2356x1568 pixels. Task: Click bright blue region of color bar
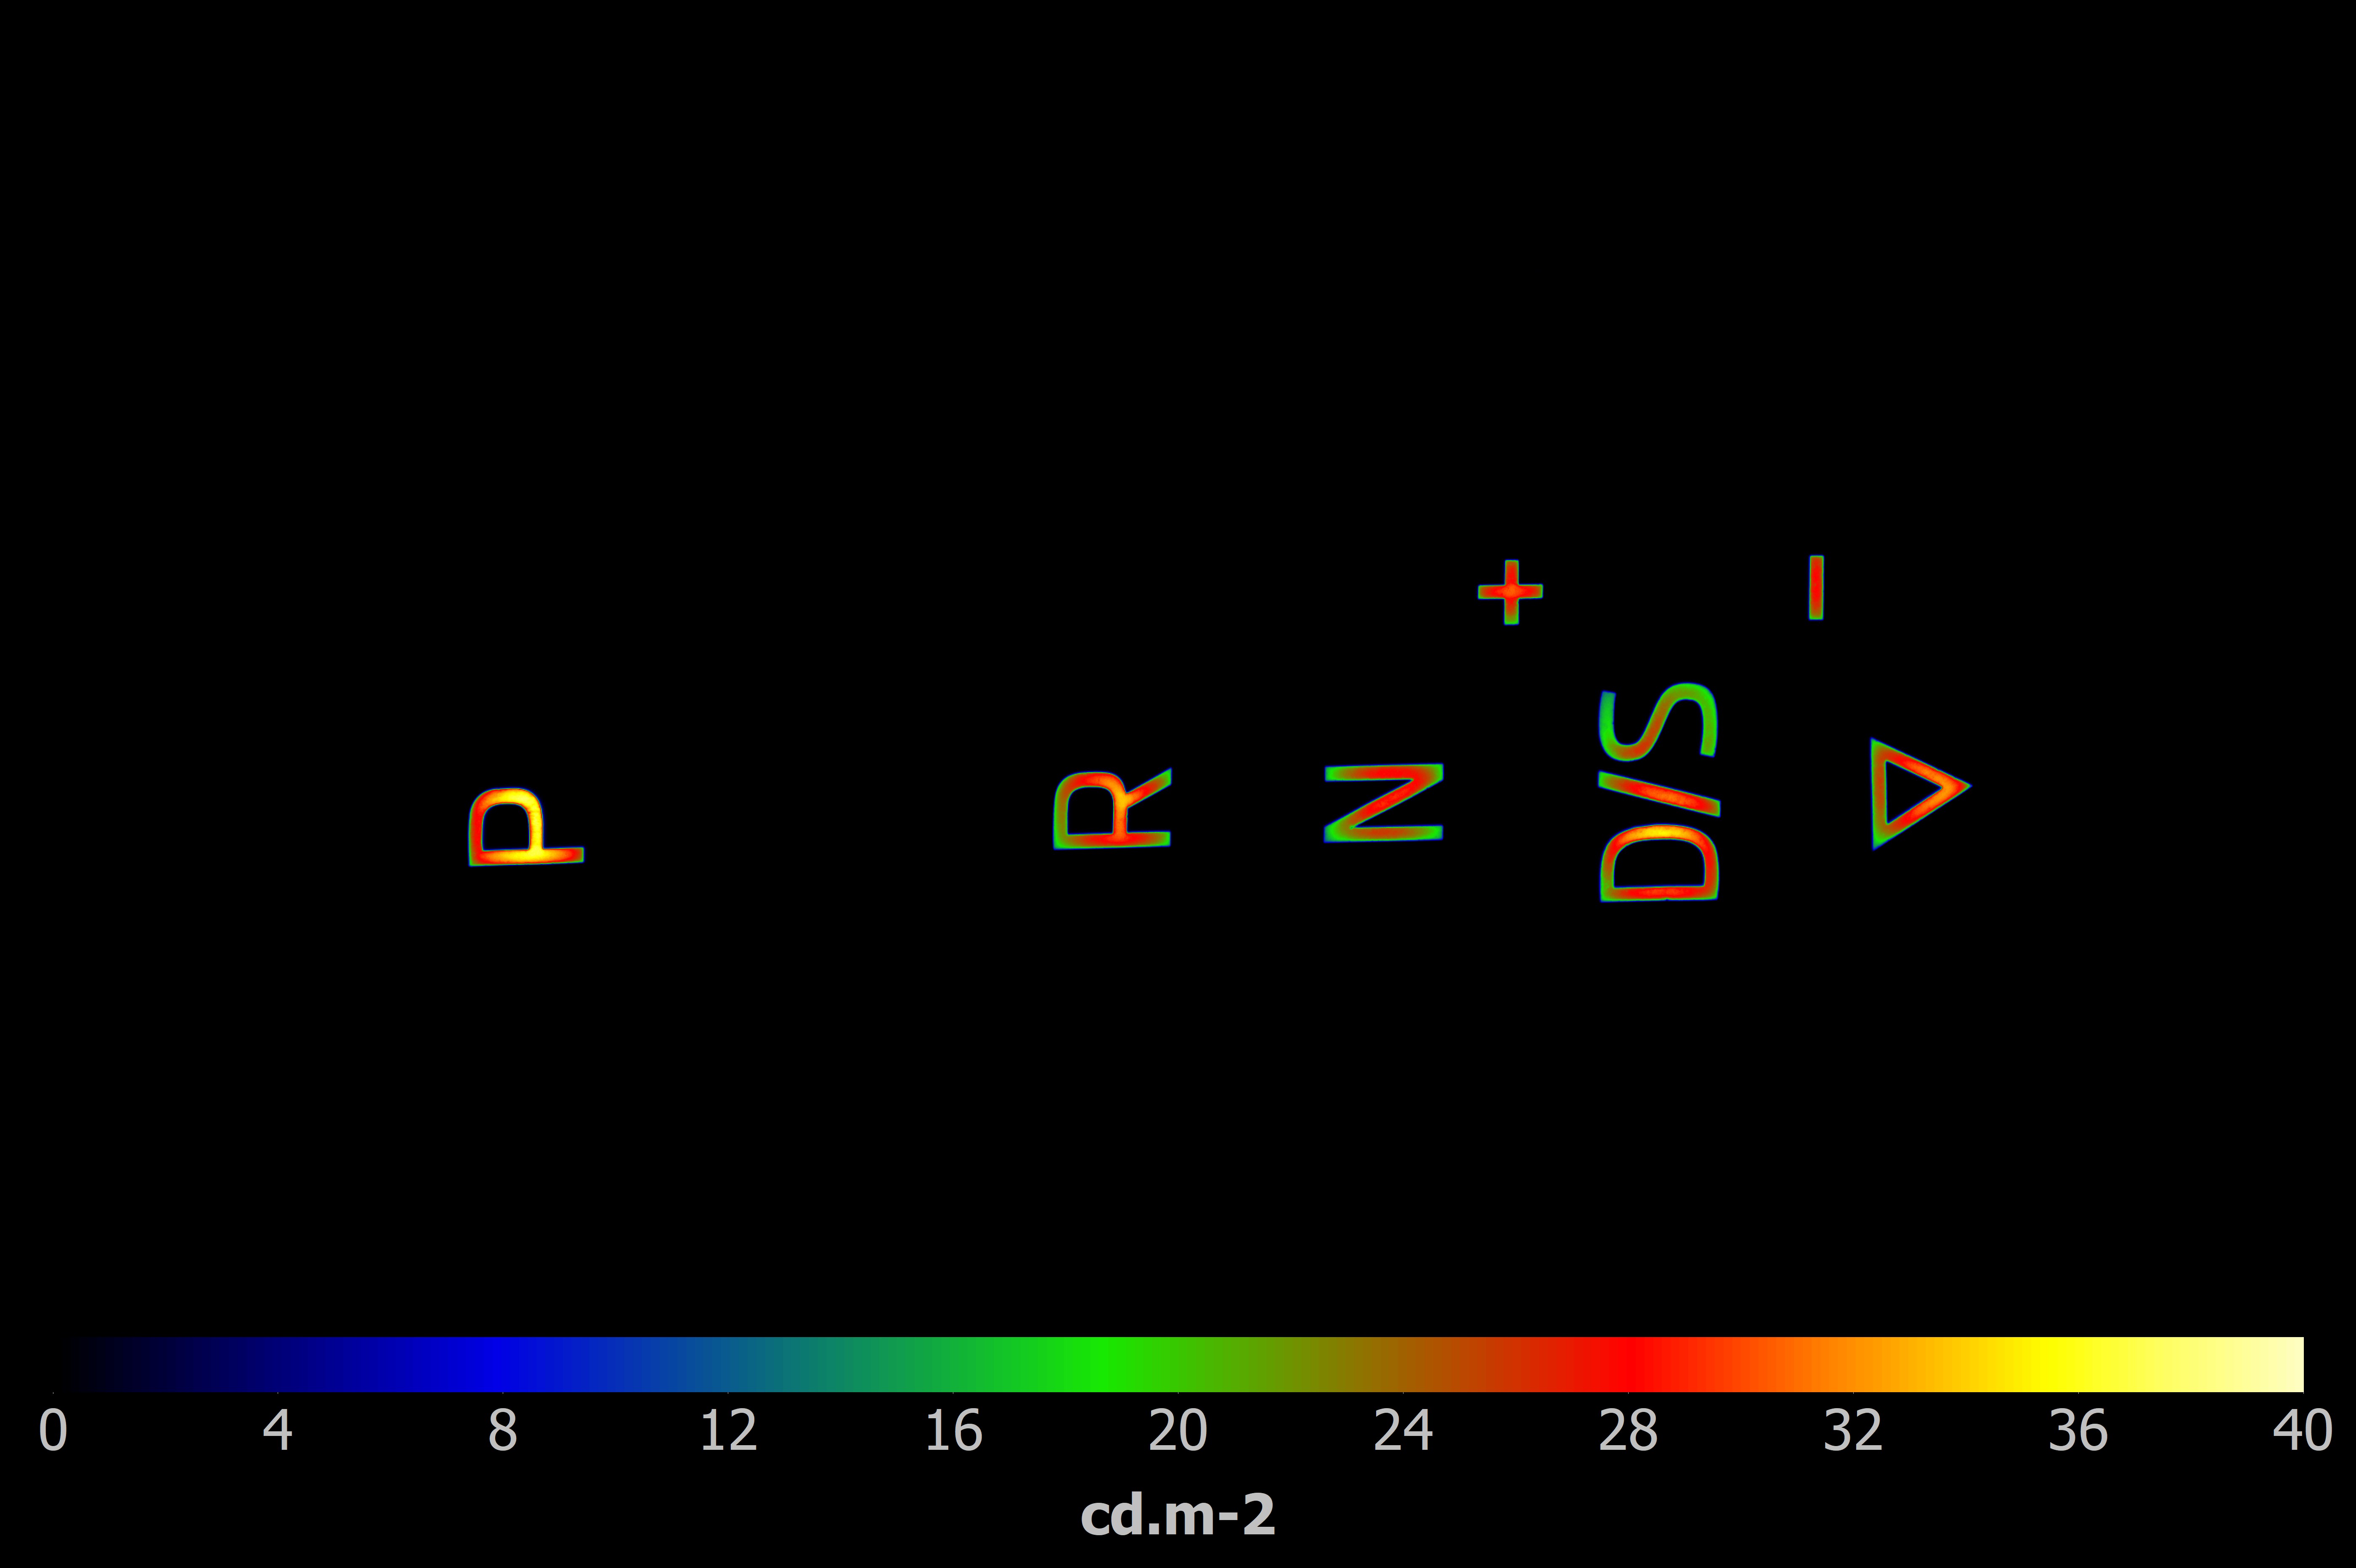[500, 1364]
